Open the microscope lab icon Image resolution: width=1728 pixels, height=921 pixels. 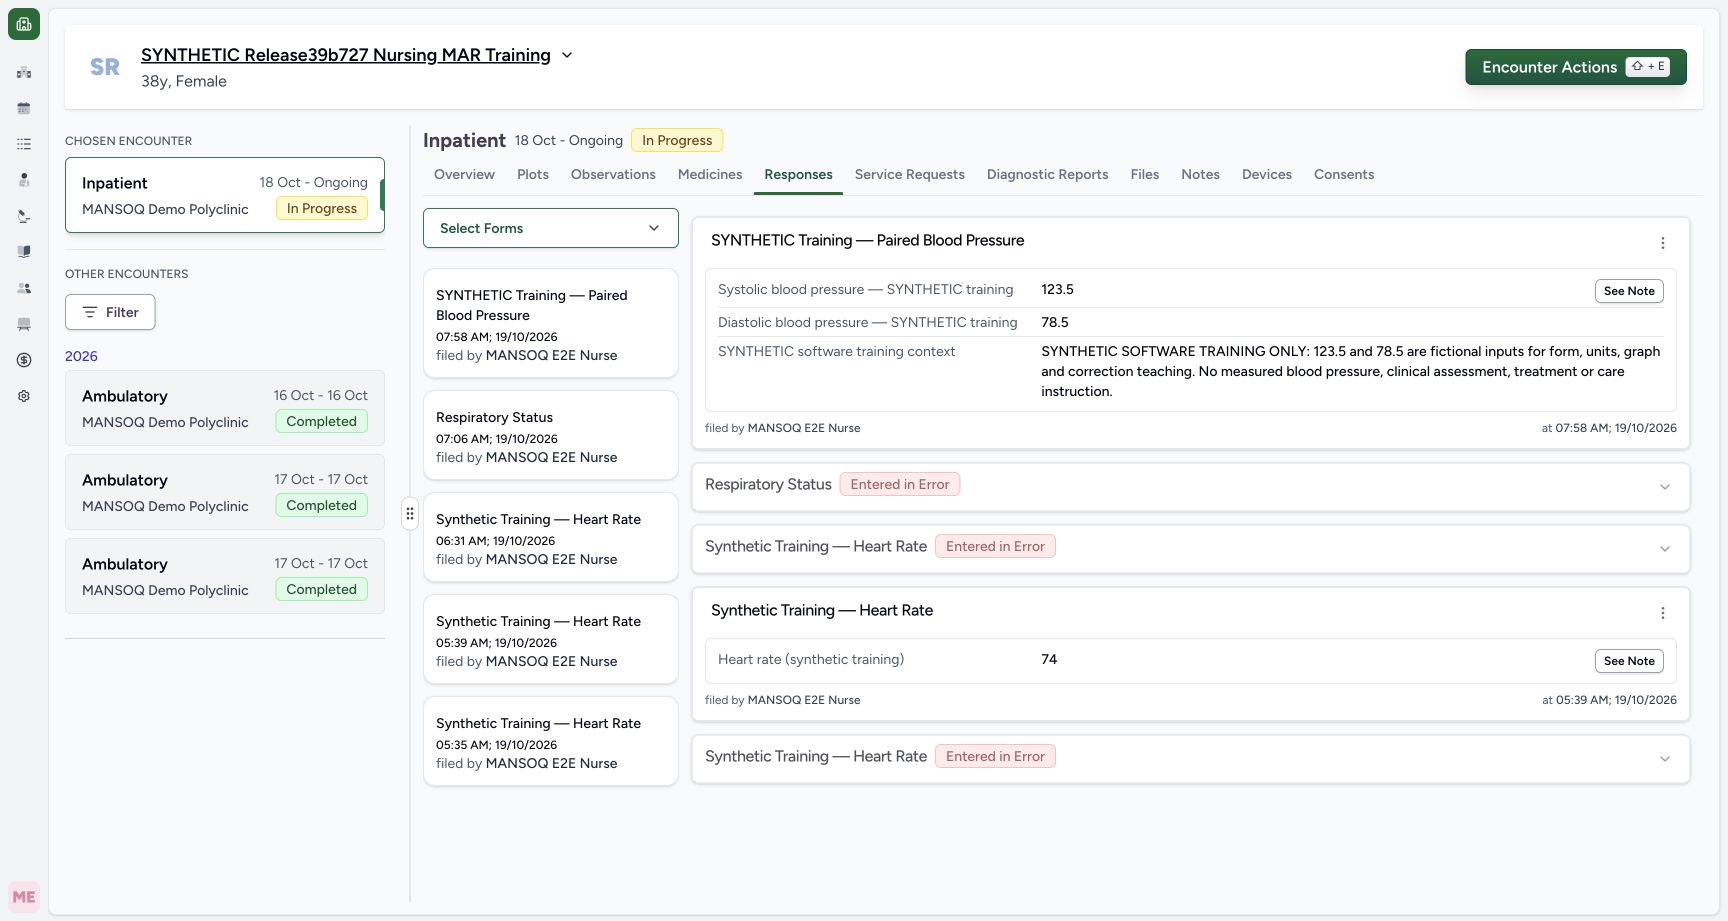pos(24,216)
